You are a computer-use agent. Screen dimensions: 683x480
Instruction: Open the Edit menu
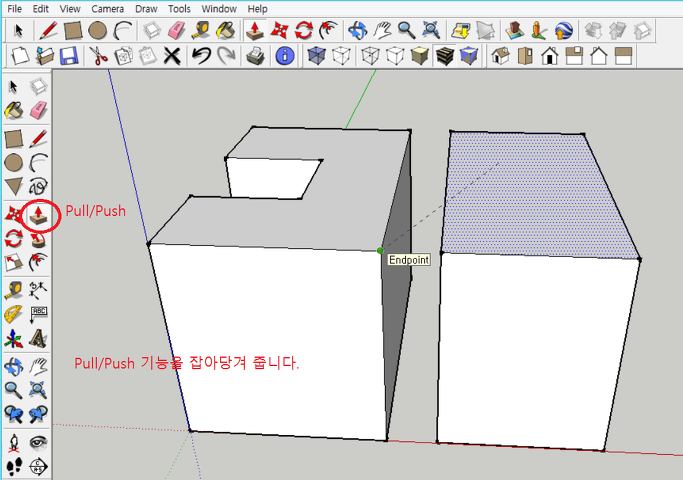41,9
